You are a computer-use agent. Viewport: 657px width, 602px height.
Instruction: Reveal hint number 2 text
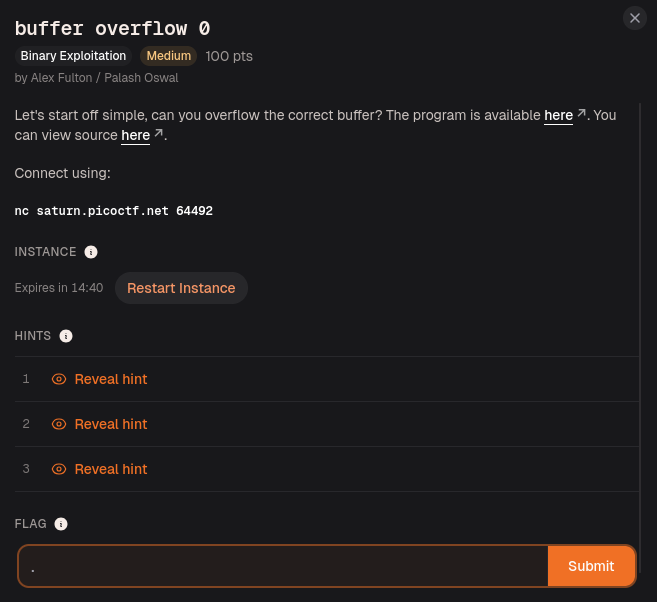click(x=111, y=424)
